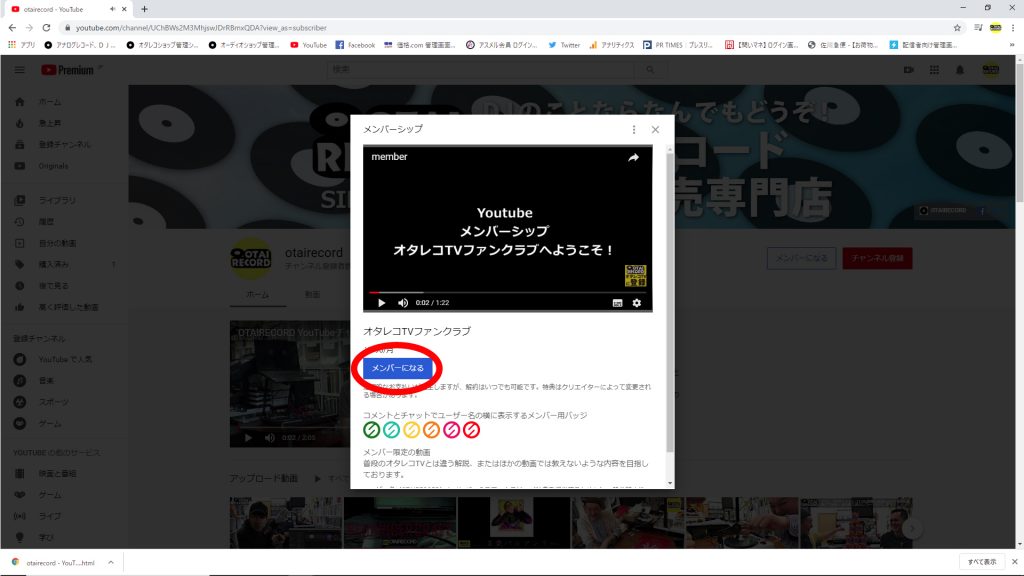Select the channel's ホーム tab

pyautogui.click(x=257, y=295)
